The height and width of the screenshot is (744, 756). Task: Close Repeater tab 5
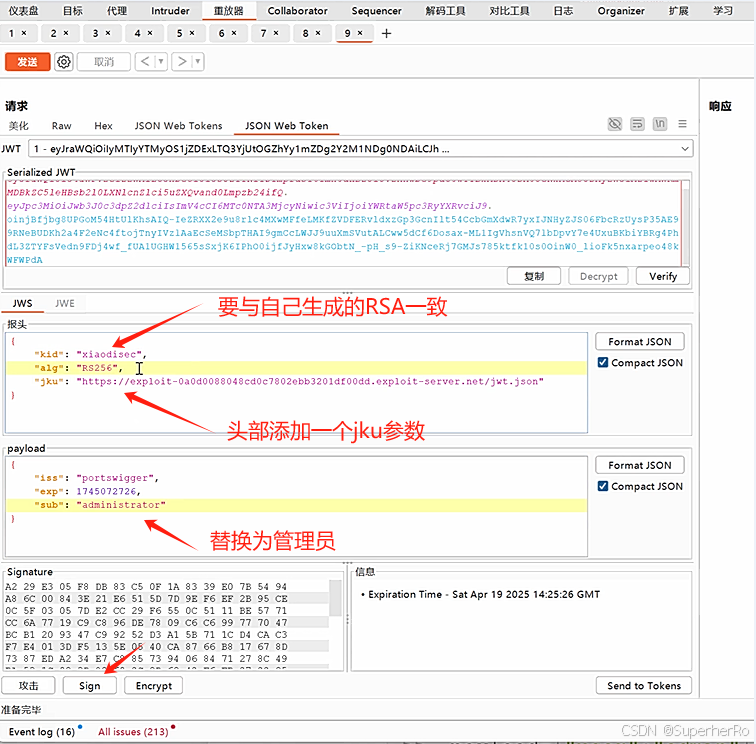click(192, 33)
